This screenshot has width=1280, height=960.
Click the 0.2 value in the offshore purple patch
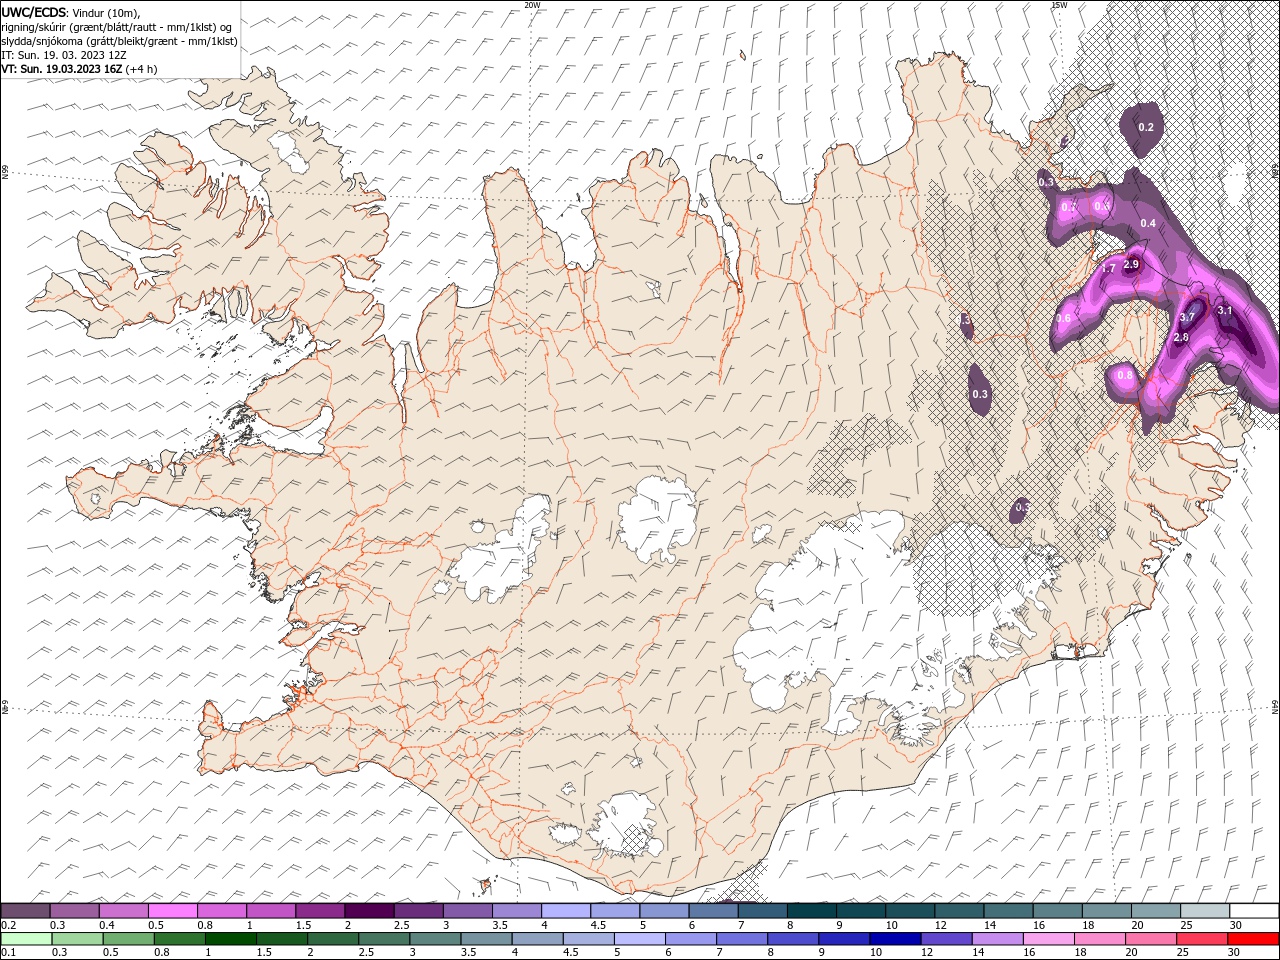click(x=1146, y=127)
